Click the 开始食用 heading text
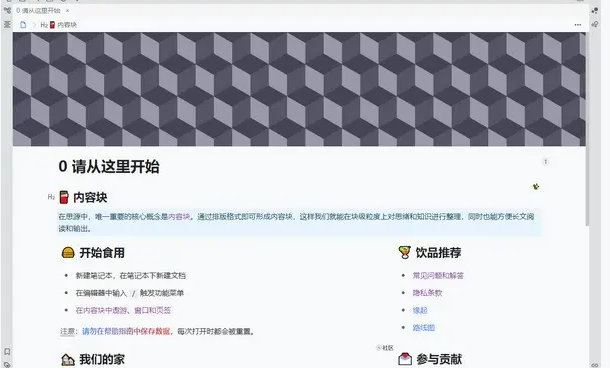Screen dimensions: 610x368 coord(102,253)
